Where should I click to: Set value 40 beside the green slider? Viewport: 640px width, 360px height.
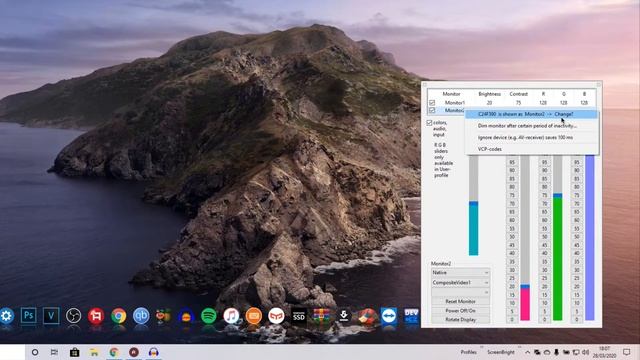(x=544, y=253)
